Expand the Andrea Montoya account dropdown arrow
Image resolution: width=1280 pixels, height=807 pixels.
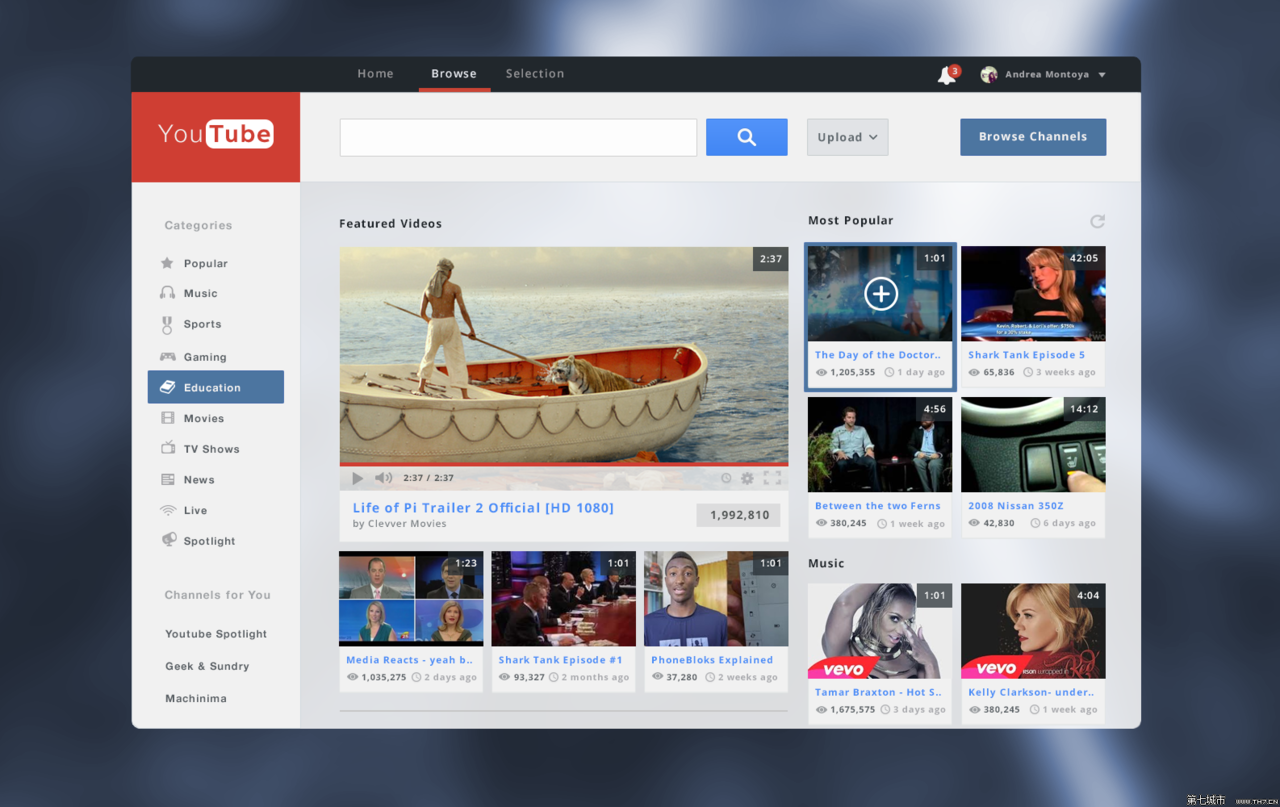[x=1102, y=75]
